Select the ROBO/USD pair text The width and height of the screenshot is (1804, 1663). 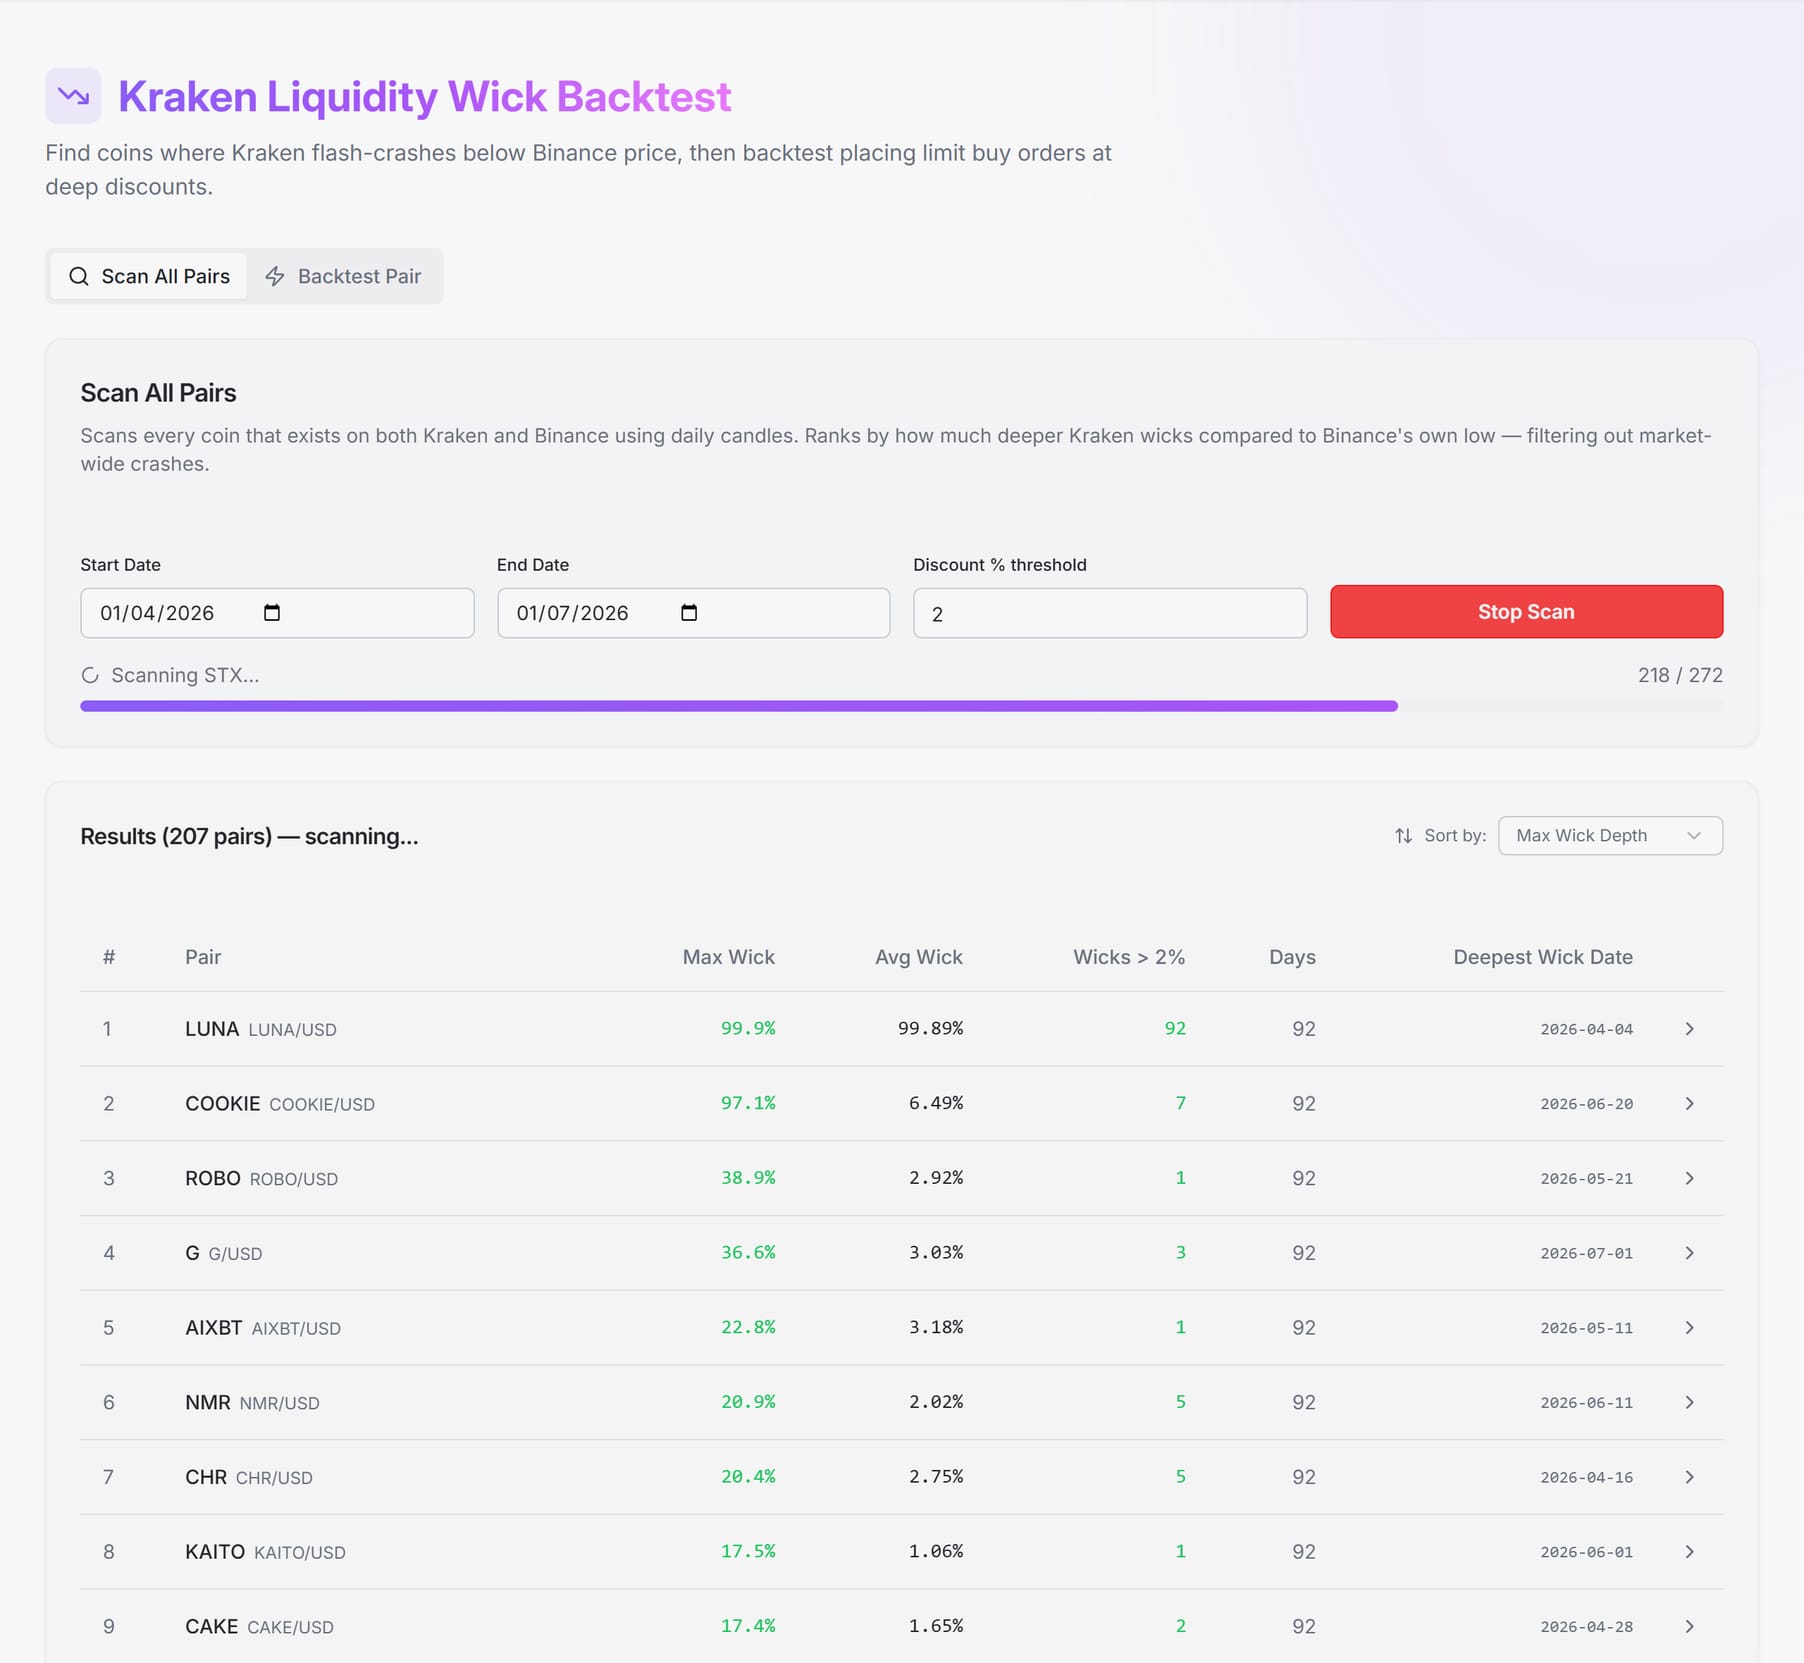294,1180
